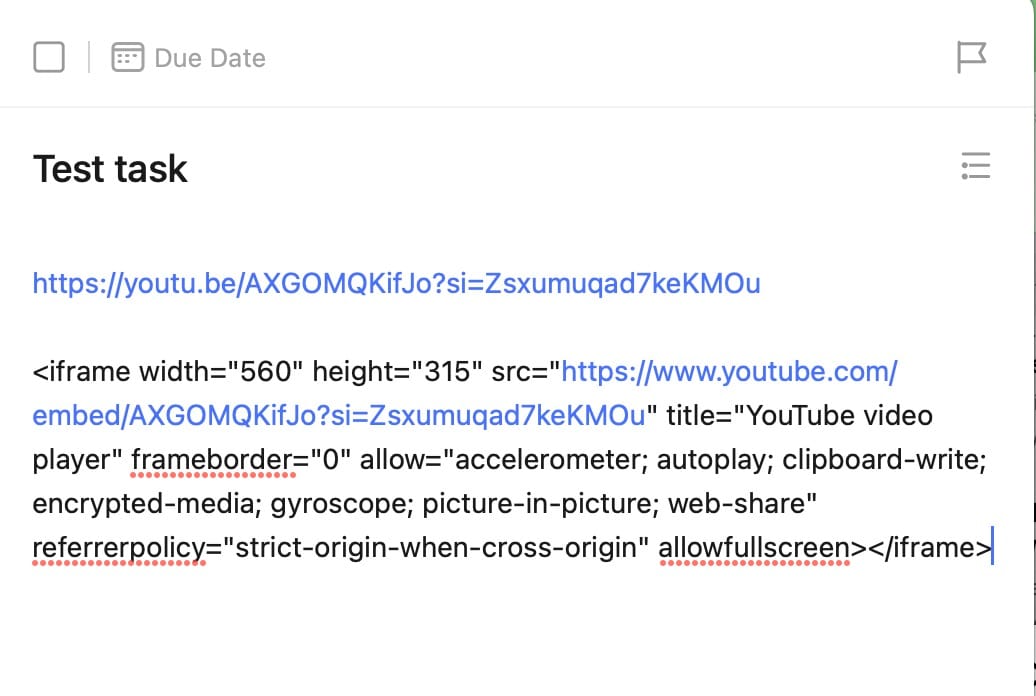1036x696 pixels.
Task: Check the task completion checkbox
Action: 49,57
